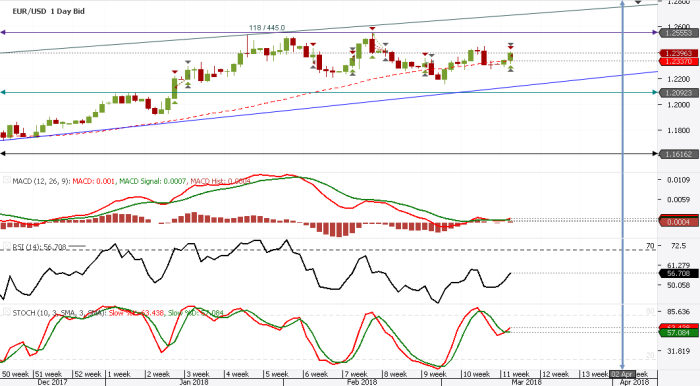Select the blue vertical line on chart
Screen dimensions: 700x386
point(623,187)
